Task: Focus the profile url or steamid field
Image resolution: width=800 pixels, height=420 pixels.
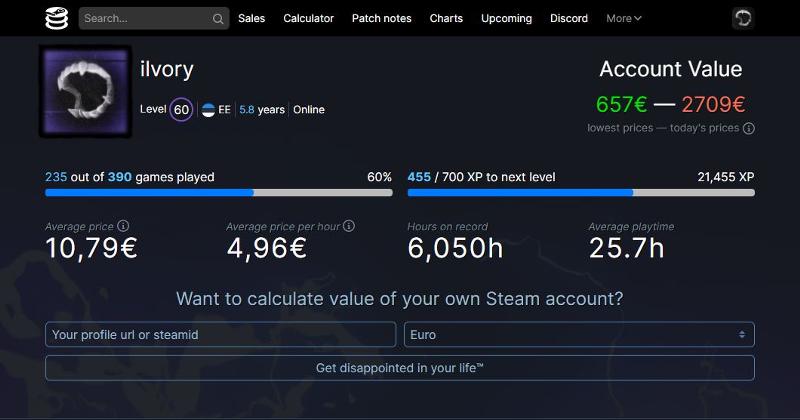Action: (220, 335)
